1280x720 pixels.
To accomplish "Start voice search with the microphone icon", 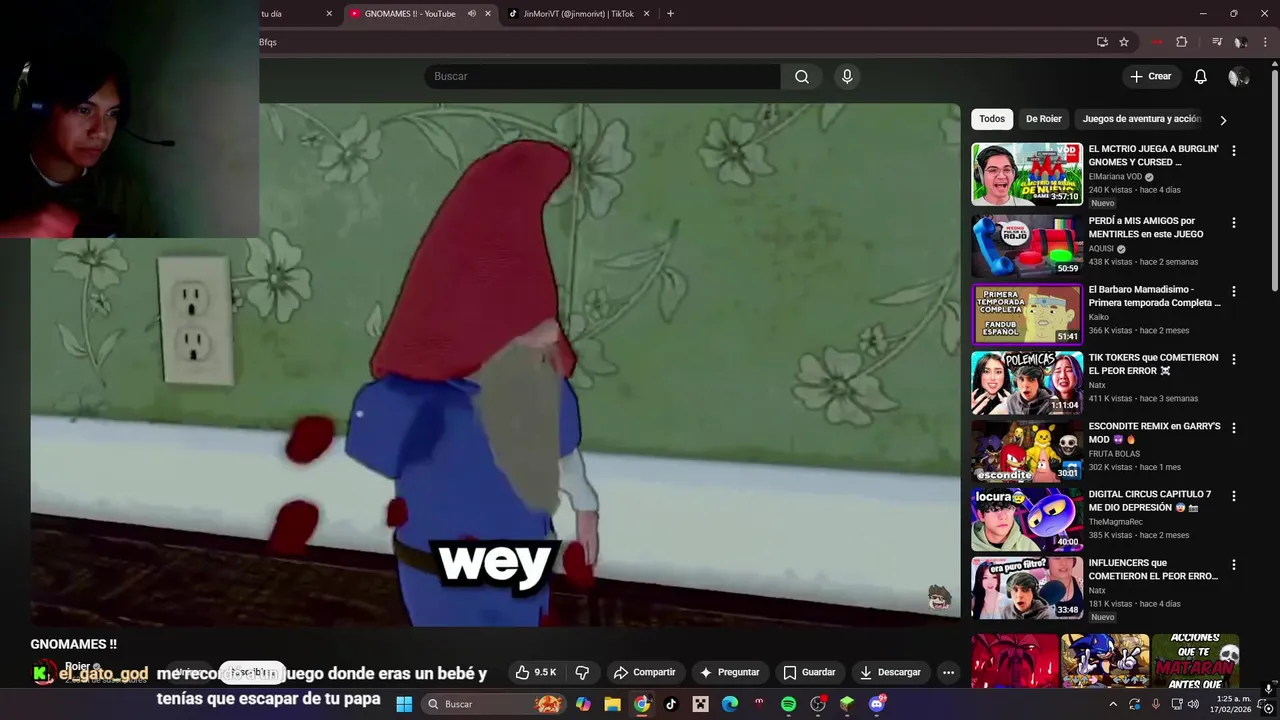I will (847, 76).
